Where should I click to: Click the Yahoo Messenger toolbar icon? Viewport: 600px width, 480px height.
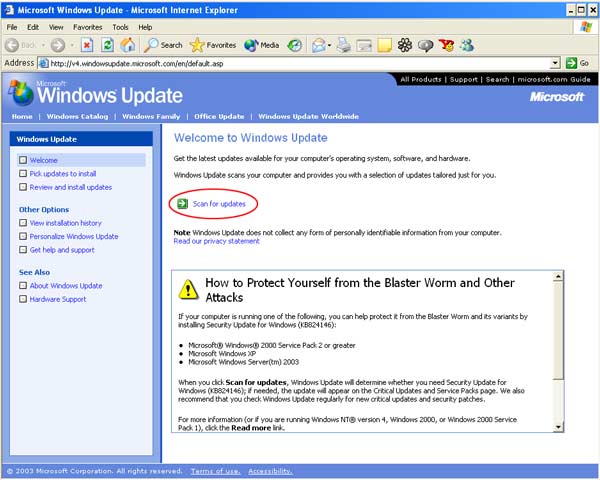(446, 45)
